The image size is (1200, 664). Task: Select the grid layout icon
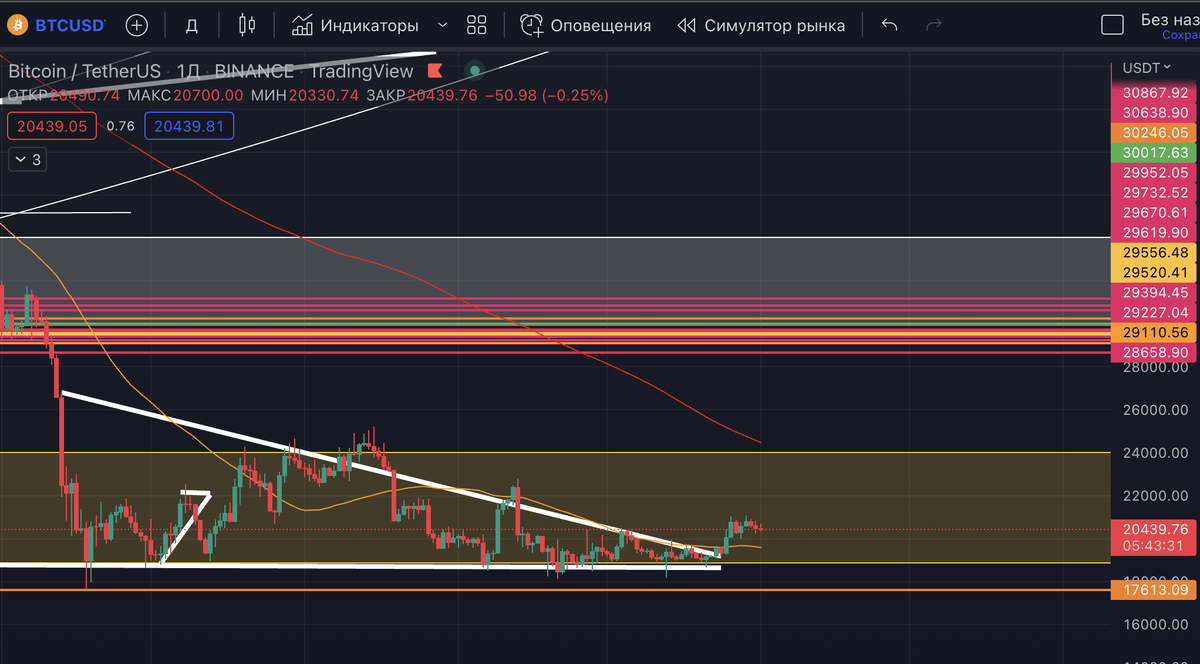475,24
